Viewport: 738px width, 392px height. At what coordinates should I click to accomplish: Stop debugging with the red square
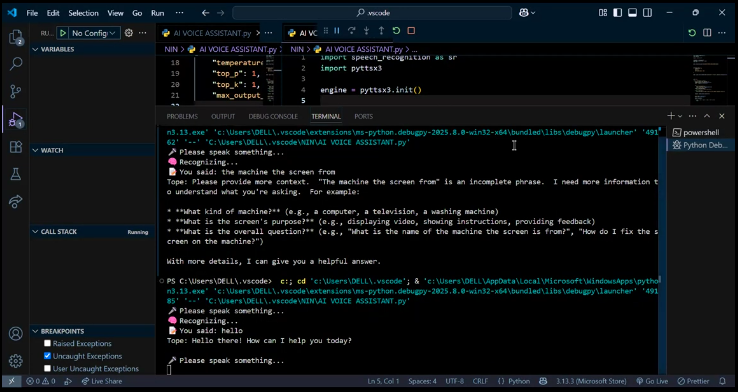411,31
